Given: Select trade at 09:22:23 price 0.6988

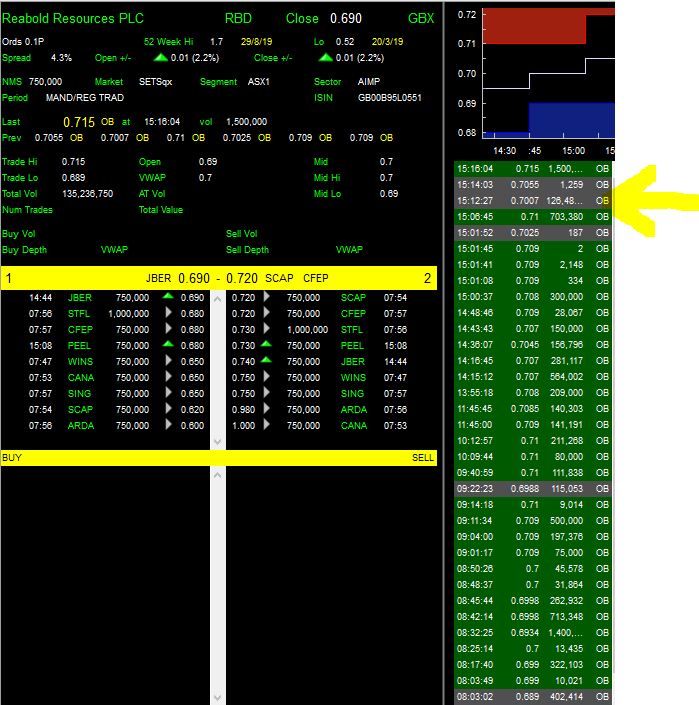Looking at the screenshot, I should pyautogui.click(x=533, y=489).
